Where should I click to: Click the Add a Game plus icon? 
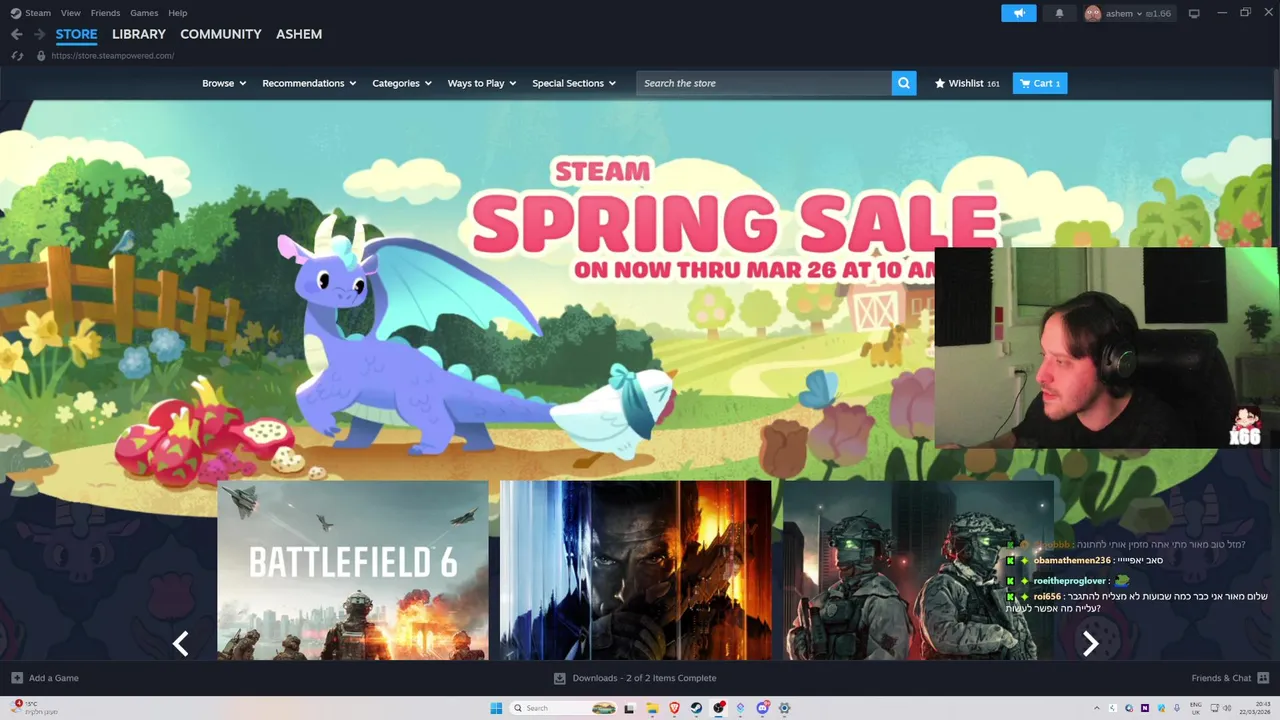pos(17,678)
